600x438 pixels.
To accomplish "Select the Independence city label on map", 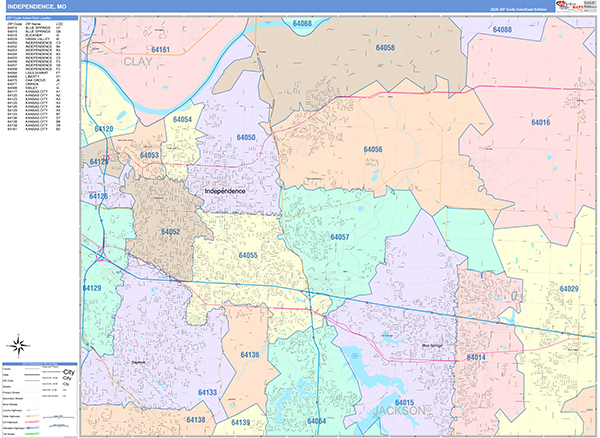I will pos(230,190).
